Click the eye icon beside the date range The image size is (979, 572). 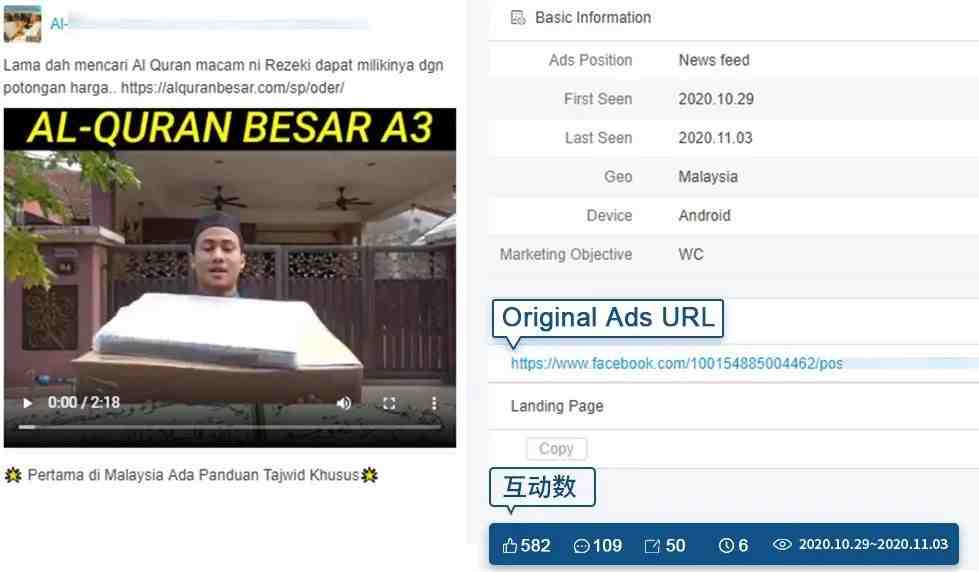click(782, 545)
